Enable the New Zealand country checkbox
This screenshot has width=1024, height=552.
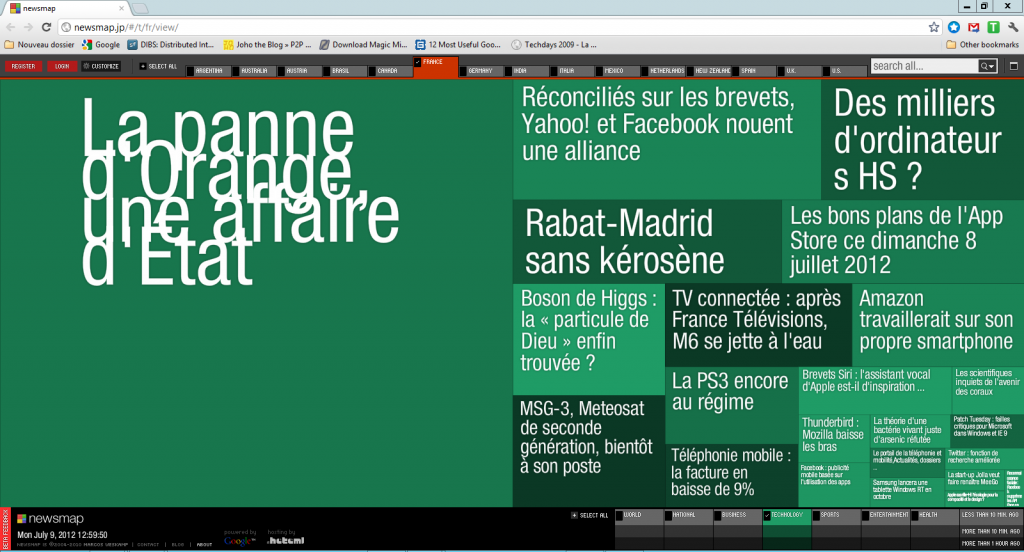coord(690,71)
